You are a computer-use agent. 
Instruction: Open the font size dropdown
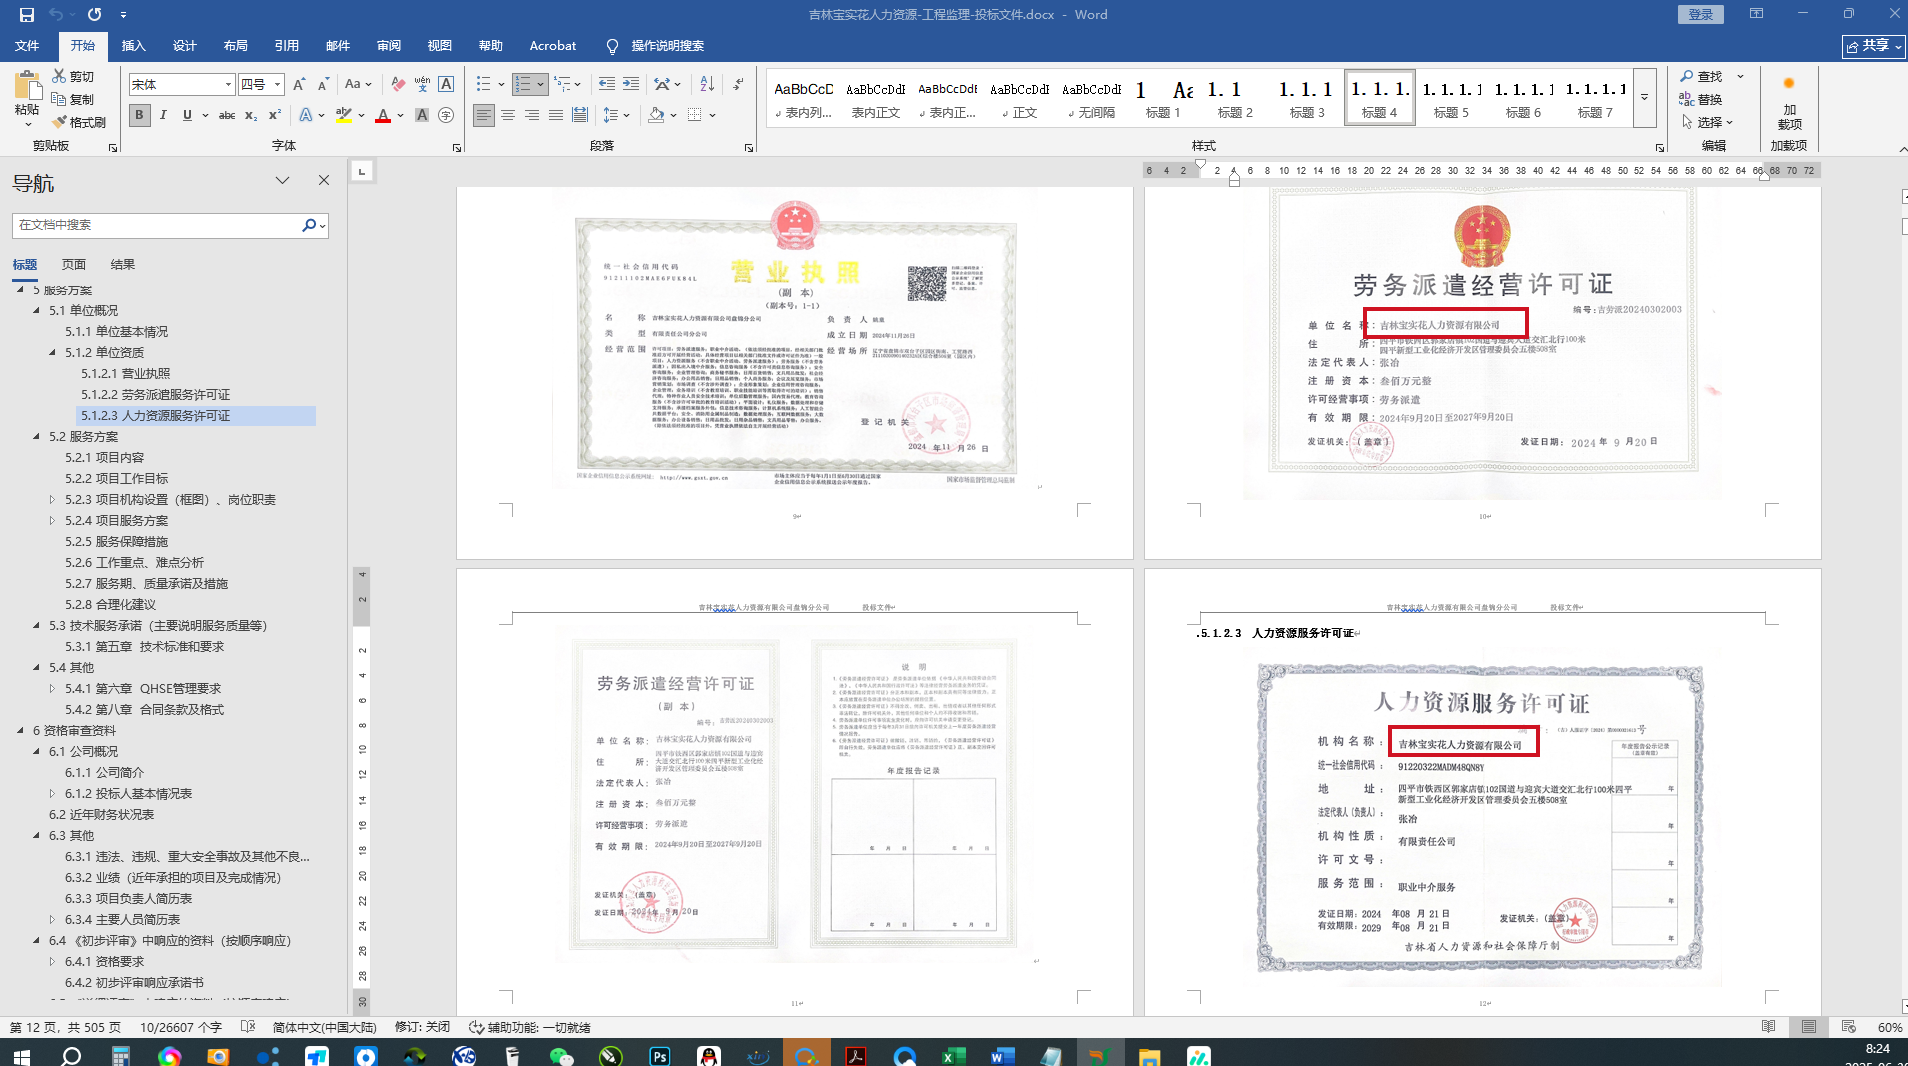(278, 85)
